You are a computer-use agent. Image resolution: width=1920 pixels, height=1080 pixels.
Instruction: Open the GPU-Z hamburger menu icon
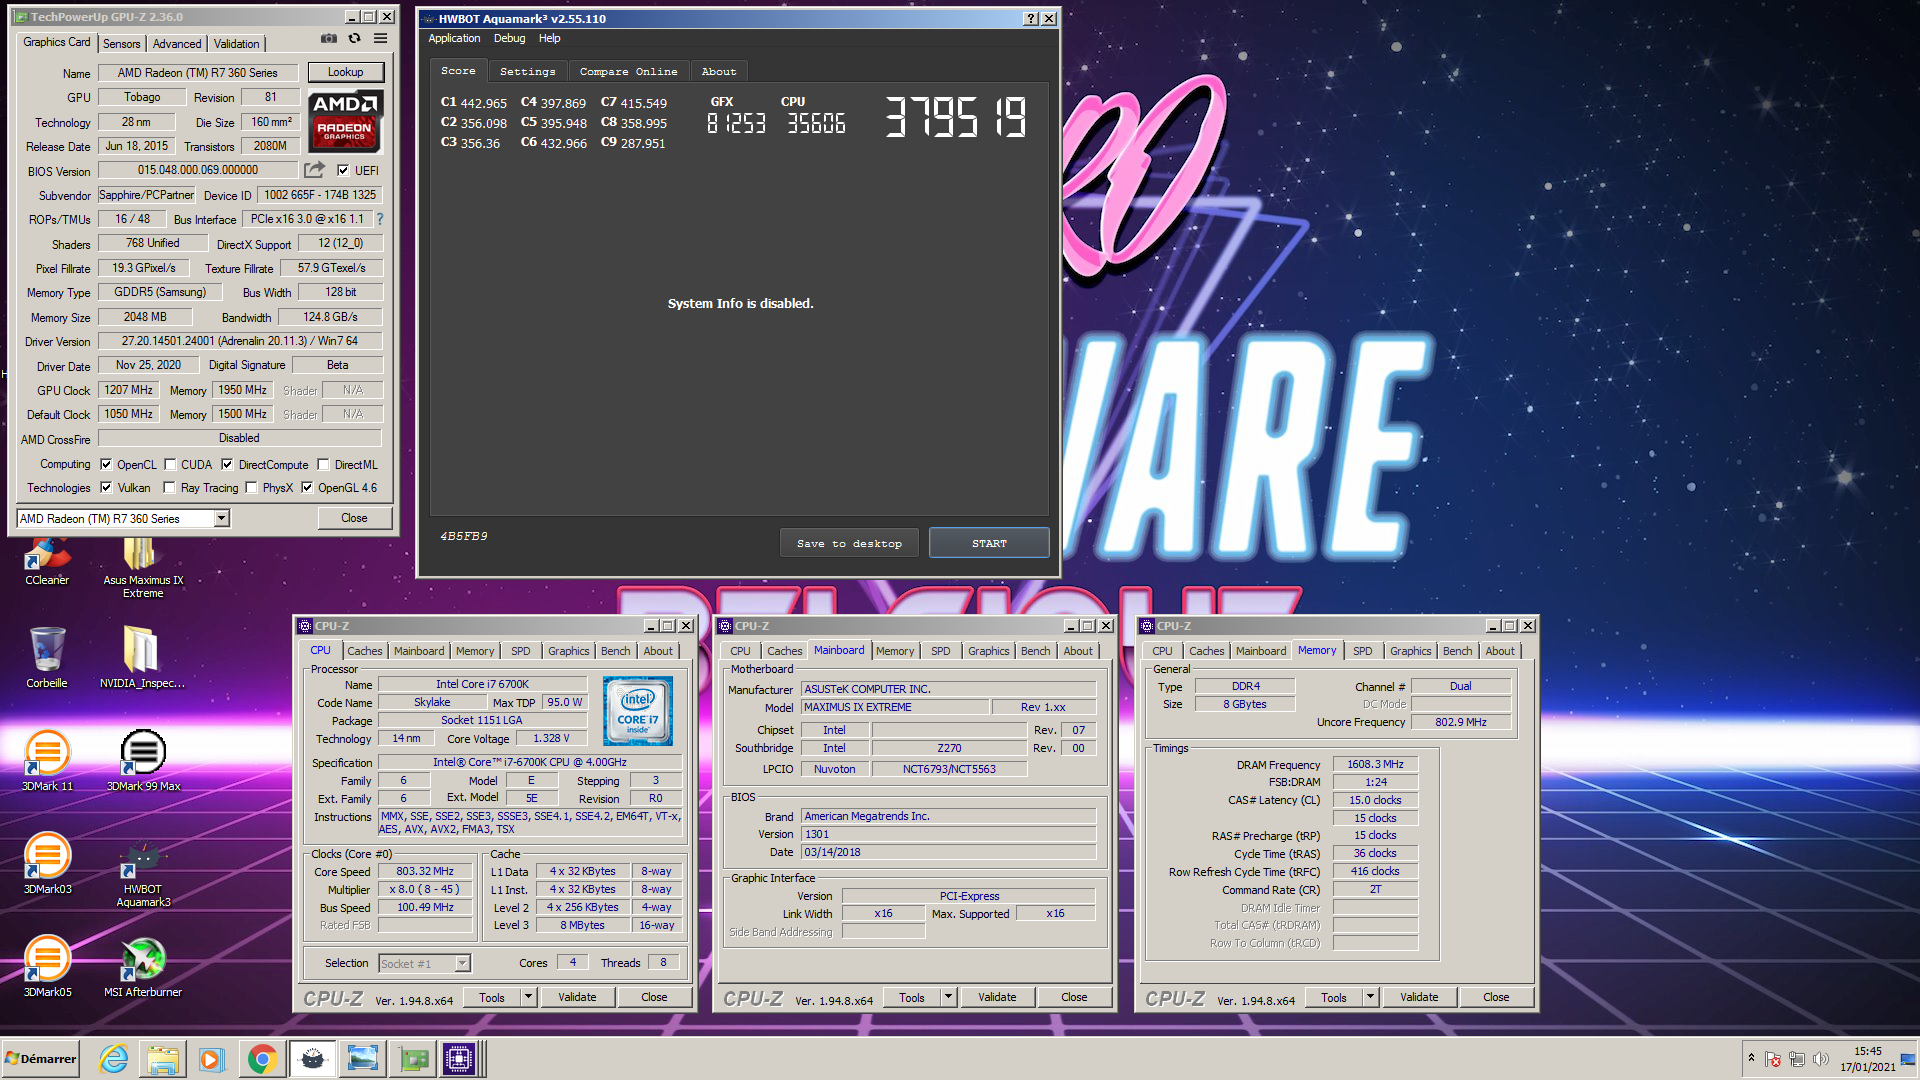click(x=381, y=39)
